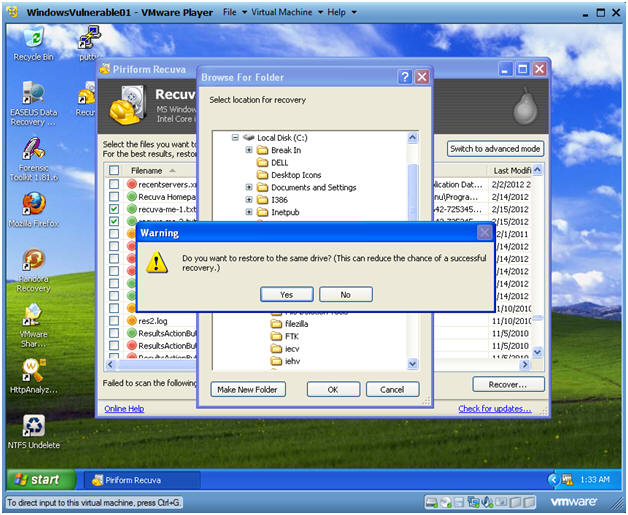Open the Online Help link
The image size is (628, 515).
click(124, 408)
